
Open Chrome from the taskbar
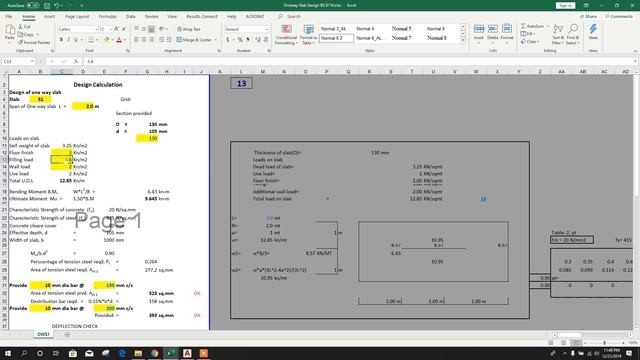point(155,353)
